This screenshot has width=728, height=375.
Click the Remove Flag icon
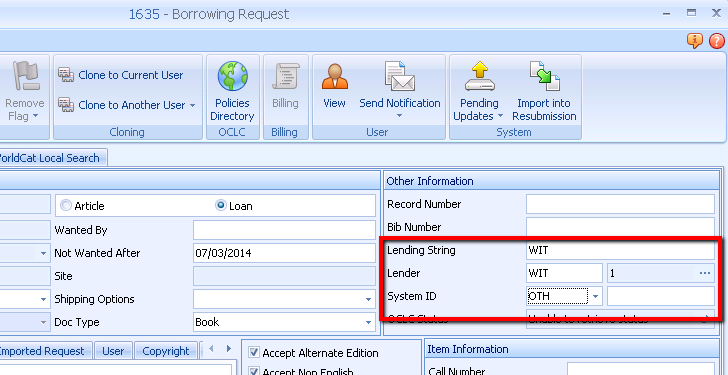coord(26,76)
